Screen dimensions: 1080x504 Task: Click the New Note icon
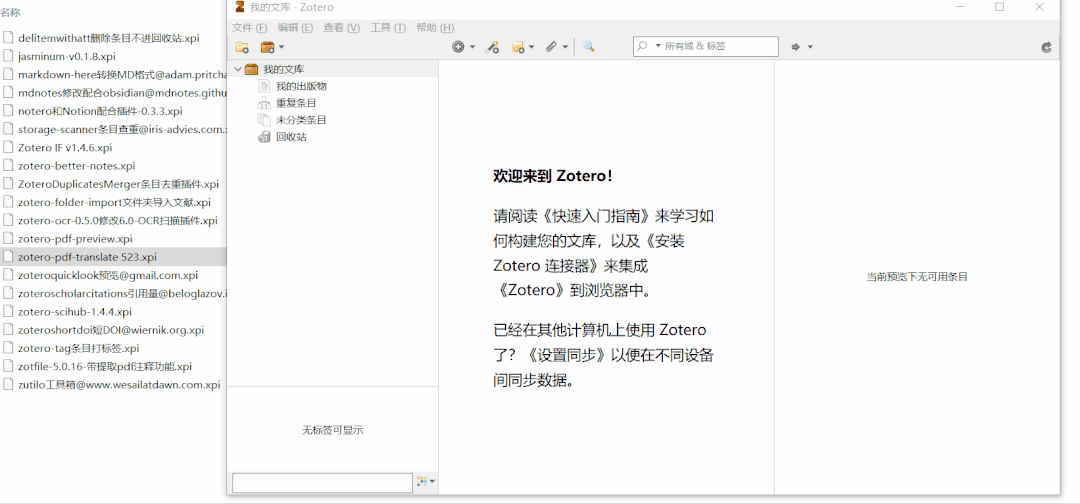coord(517,47)
